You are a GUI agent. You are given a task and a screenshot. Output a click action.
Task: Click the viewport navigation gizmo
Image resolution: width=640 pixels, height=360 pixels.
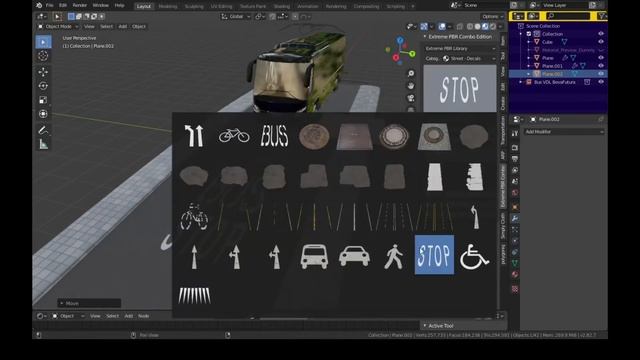pyautogui.click(x=400, y=51)
